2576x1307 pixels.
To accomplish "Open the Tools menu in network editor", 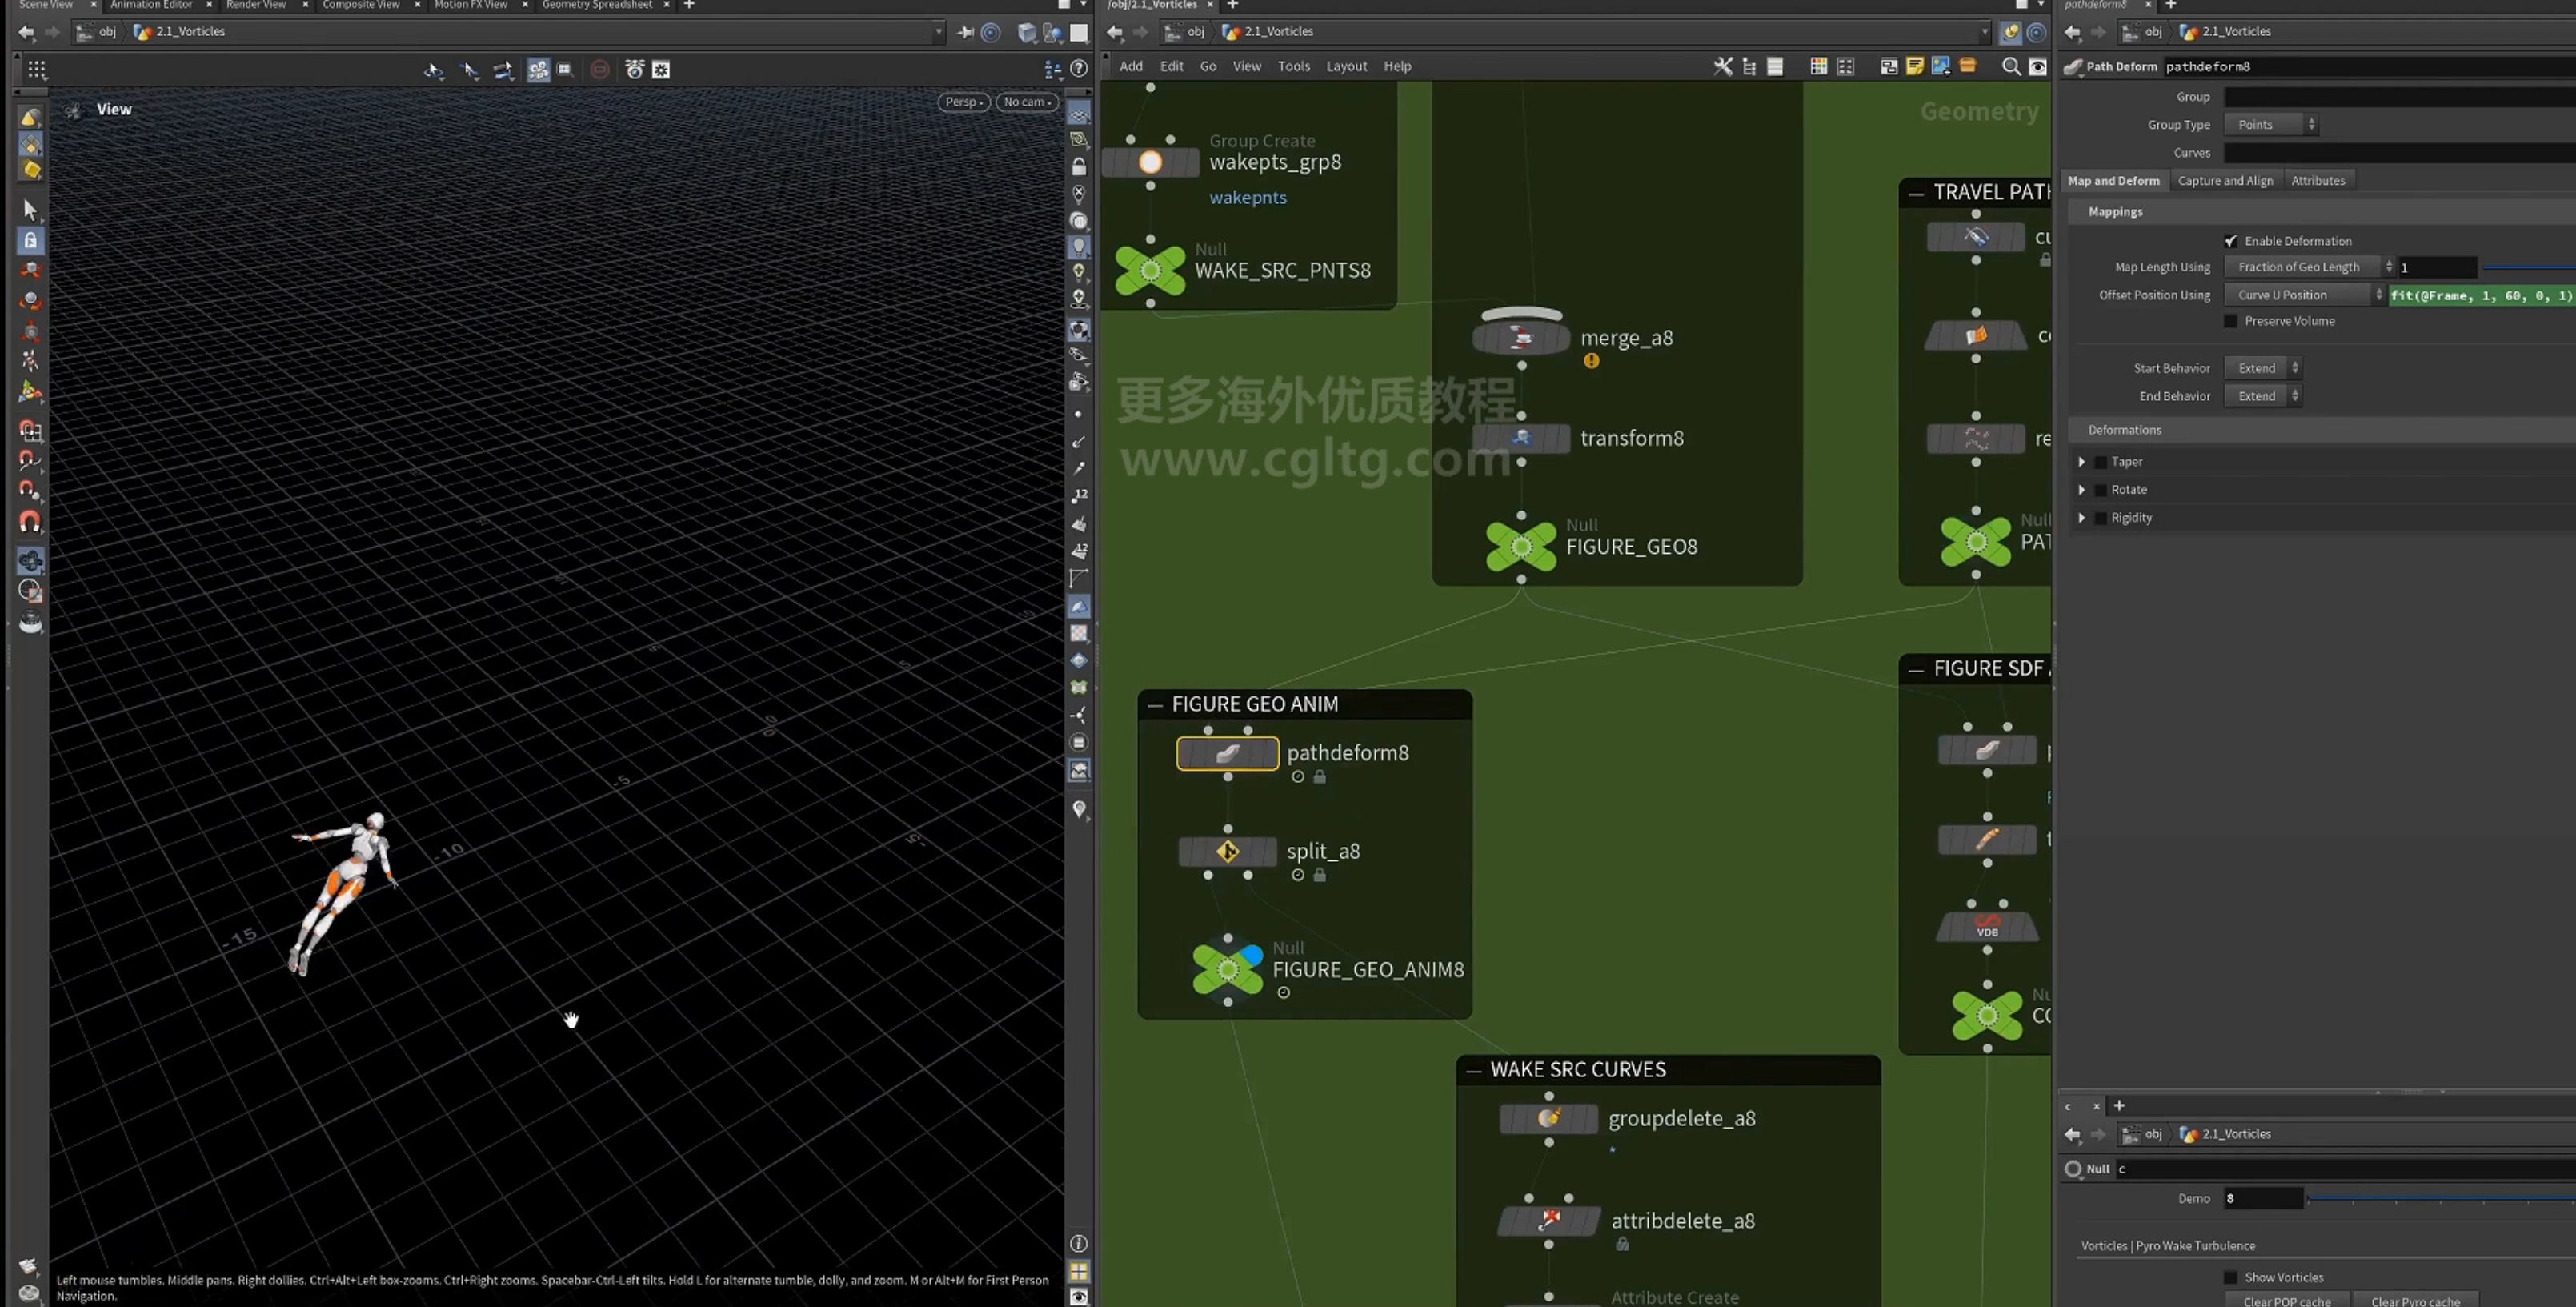I will coord(1293,66).
